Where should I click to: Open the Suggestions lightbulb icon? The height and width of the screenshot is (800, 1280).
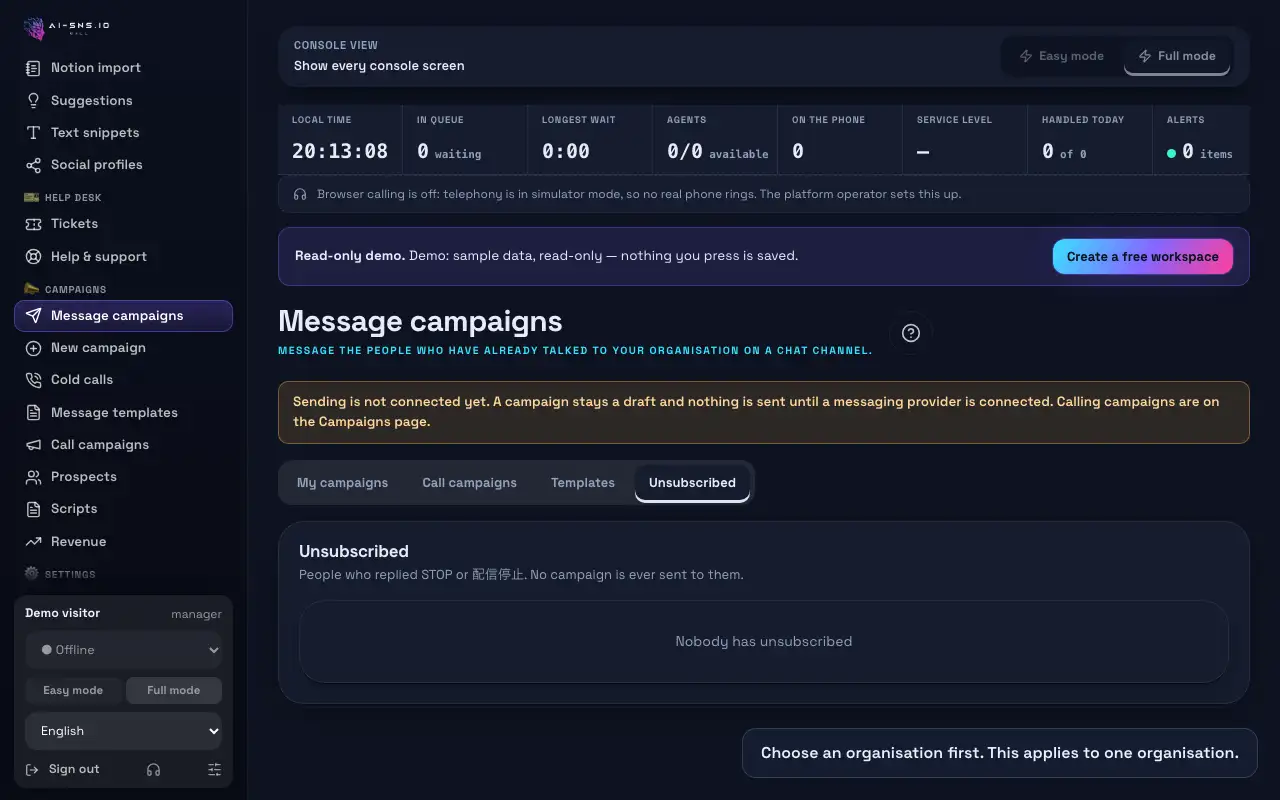click(x=34, y=101)
